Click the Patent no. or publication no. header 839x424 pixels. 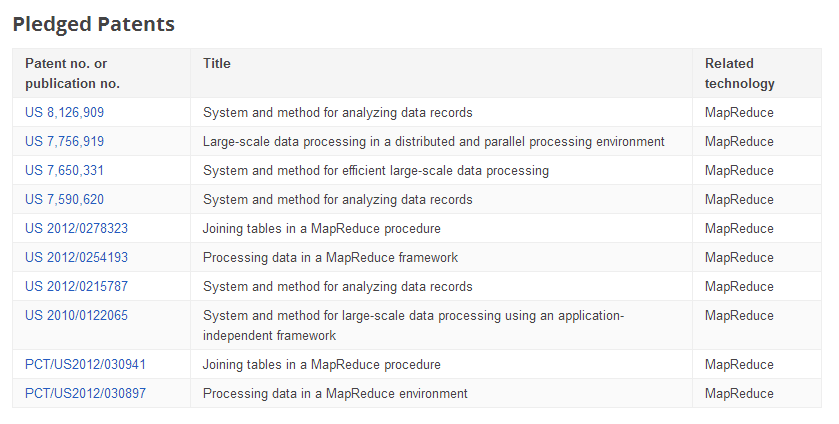point(72,73)
